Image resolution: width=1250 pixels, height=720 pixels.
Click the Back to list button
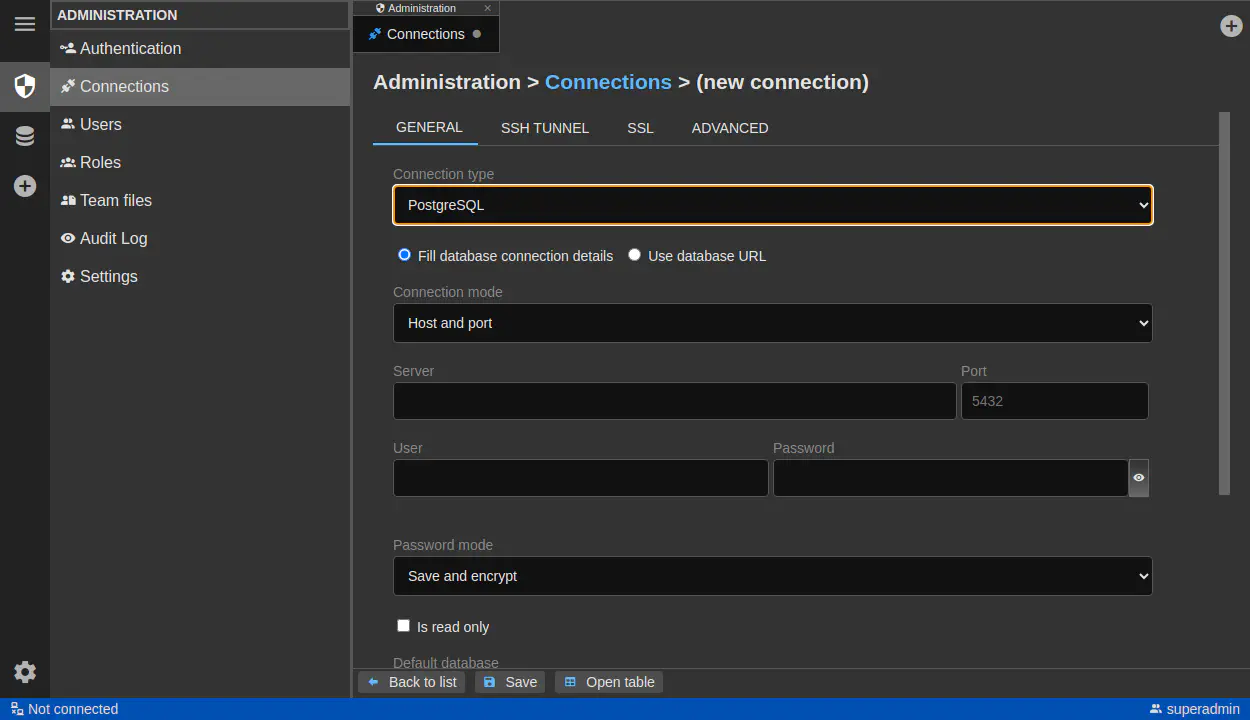point(412,682)
